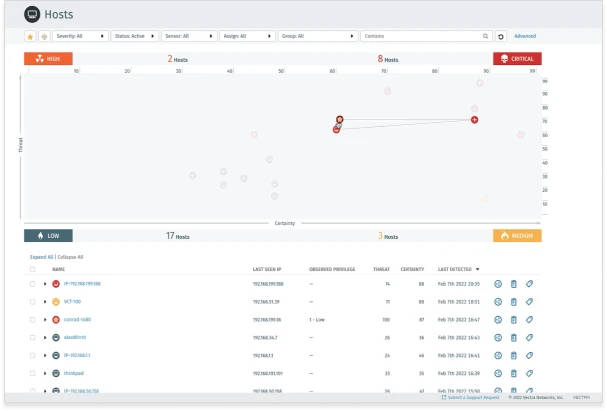Select the CRITICAL quadrant tab
Viewport: 607px width, 411px height.
(517, 59)
